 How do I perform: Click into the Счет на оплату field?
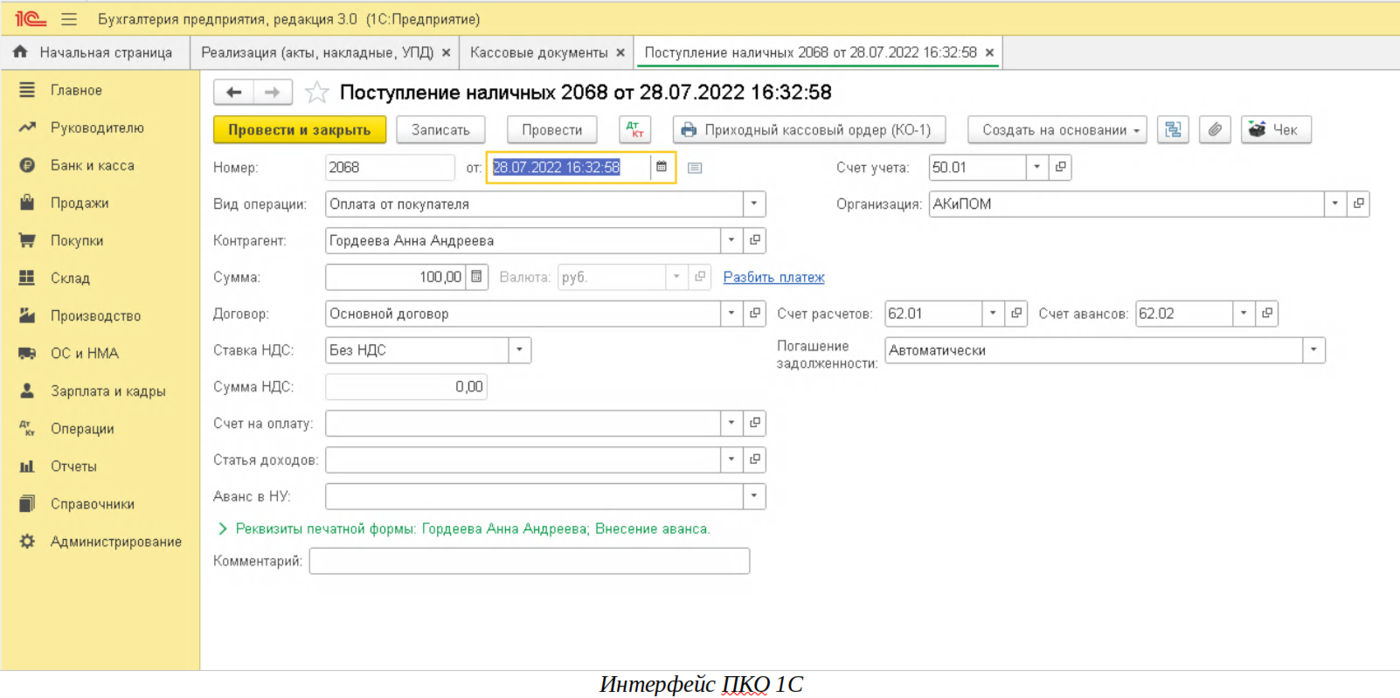pos(523,423)
